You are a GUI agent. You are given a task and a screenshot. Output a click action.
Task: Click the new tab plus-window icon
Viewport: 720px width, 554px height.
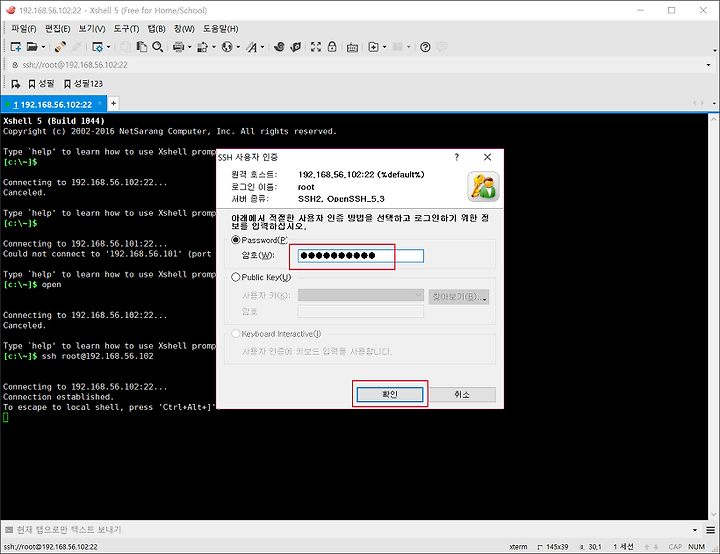point(374,47)
